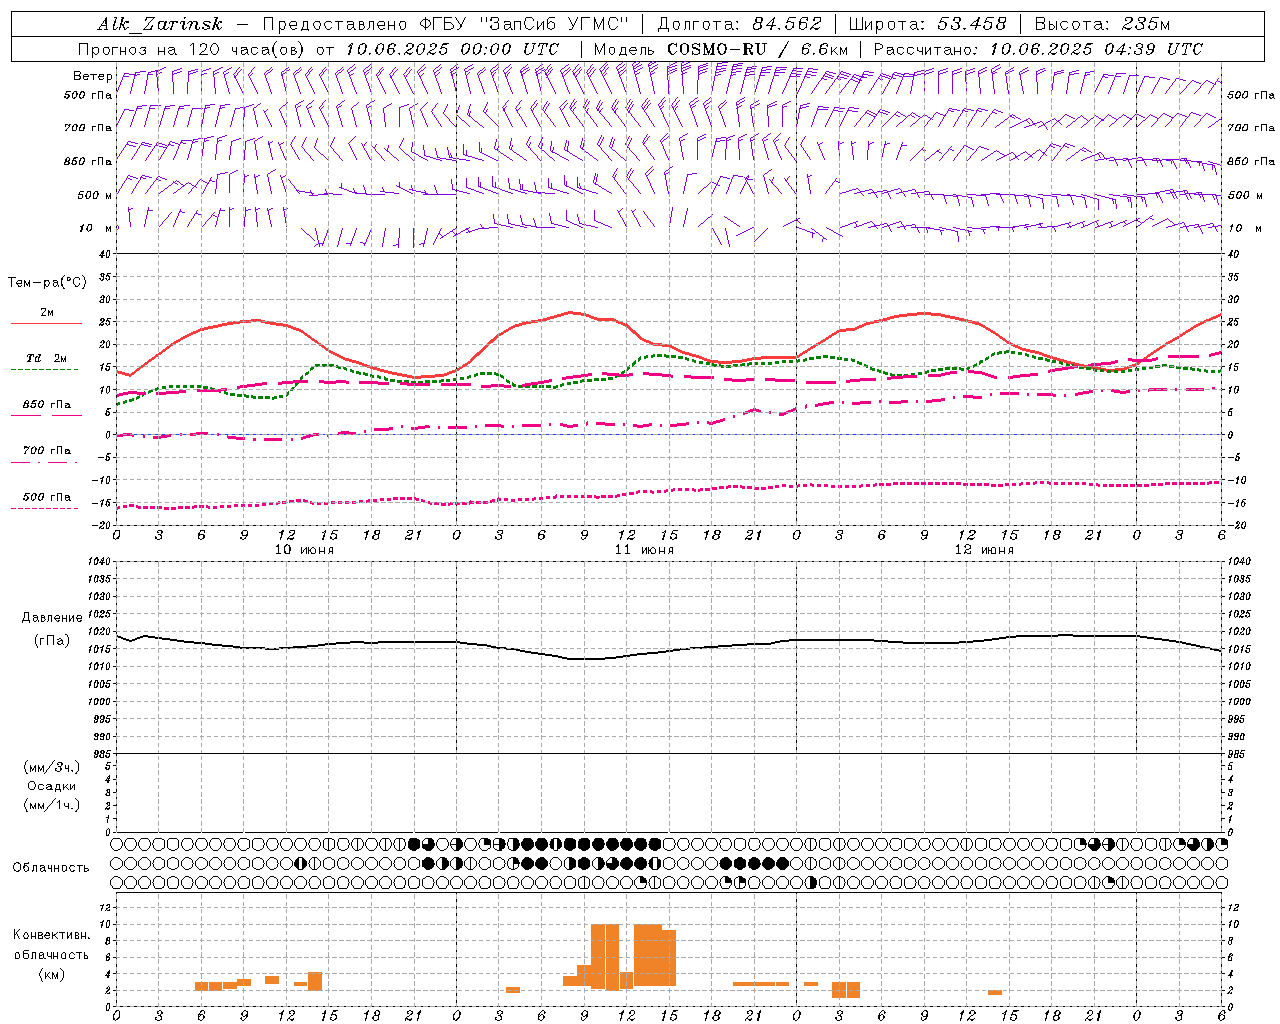Screen dimensions: 1280x1024
Task: Click the '500 м' wind level label at left
Action: (95, 195)
